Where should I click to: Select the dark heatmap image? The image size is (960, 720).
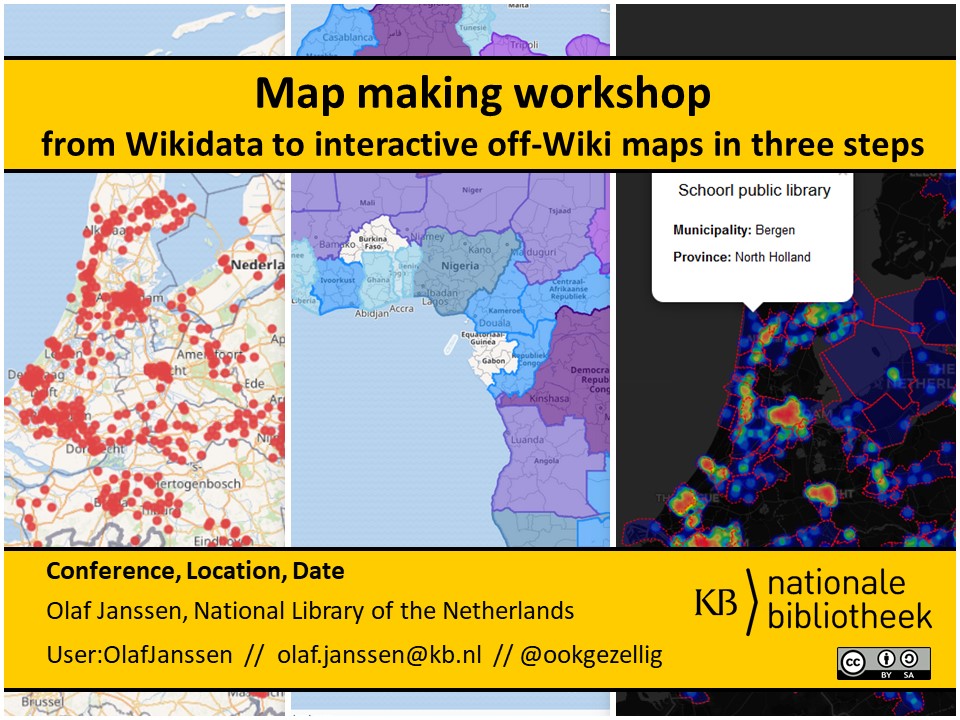786,359
